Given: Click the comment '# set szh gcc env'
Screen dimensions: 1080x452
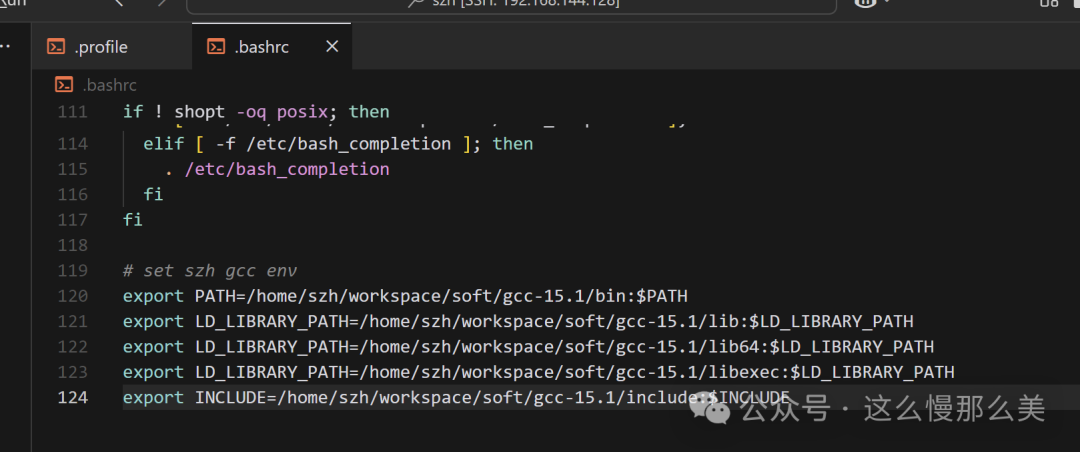Looking at the screenshot, I should [x=209, y=271].
